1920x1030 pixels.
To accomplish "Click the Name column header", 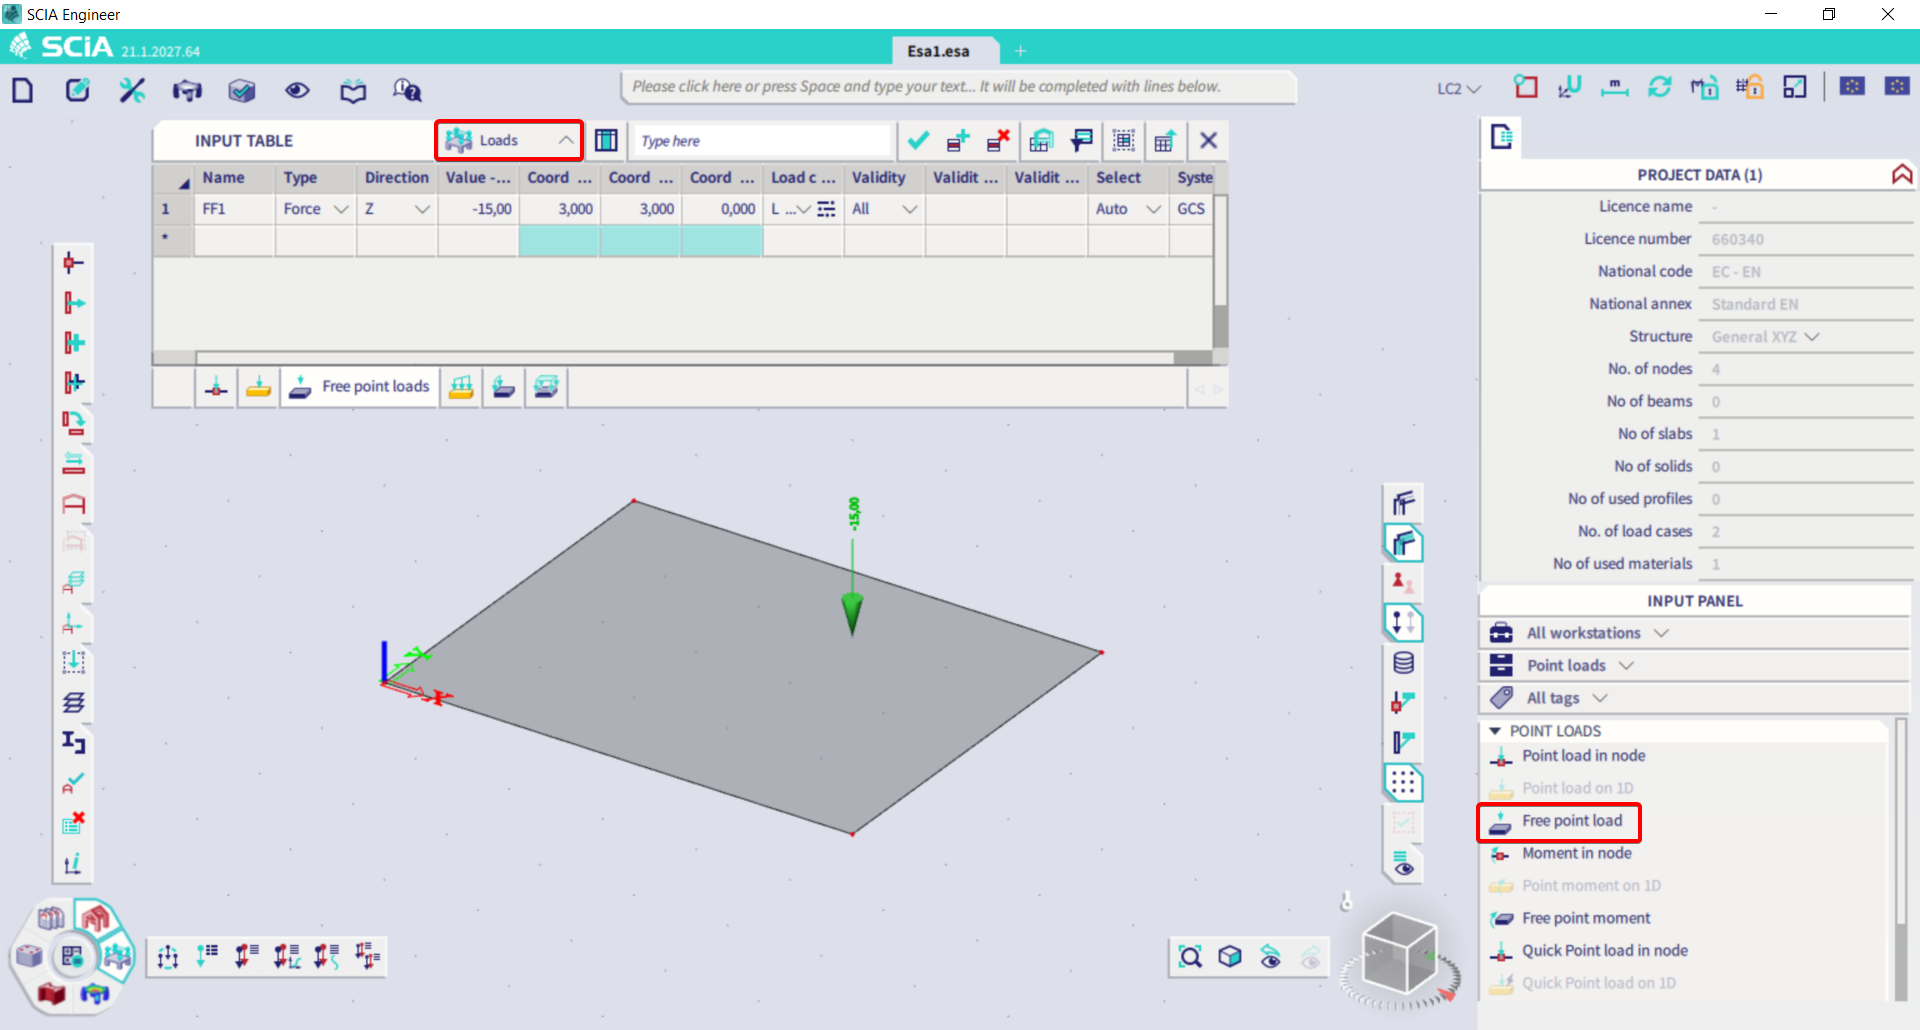I will click(234, 177).
